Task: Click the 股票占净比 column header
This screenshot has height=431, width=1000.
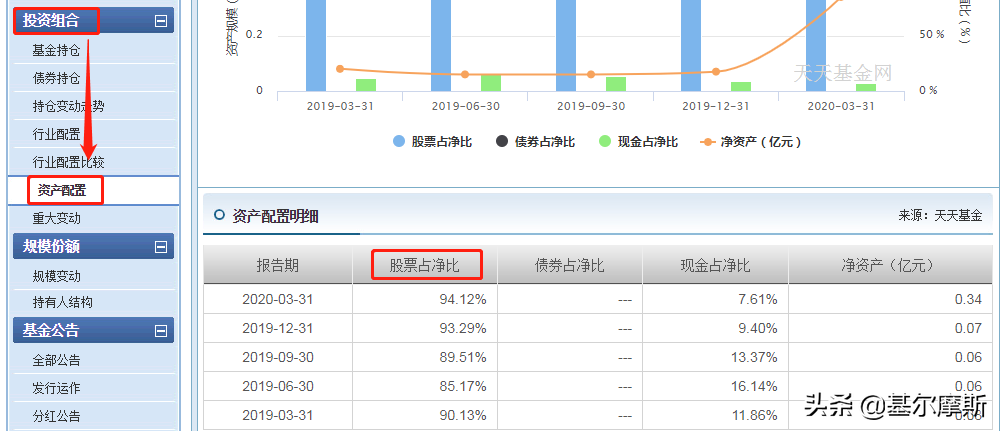Action: [x=425, y=265]
